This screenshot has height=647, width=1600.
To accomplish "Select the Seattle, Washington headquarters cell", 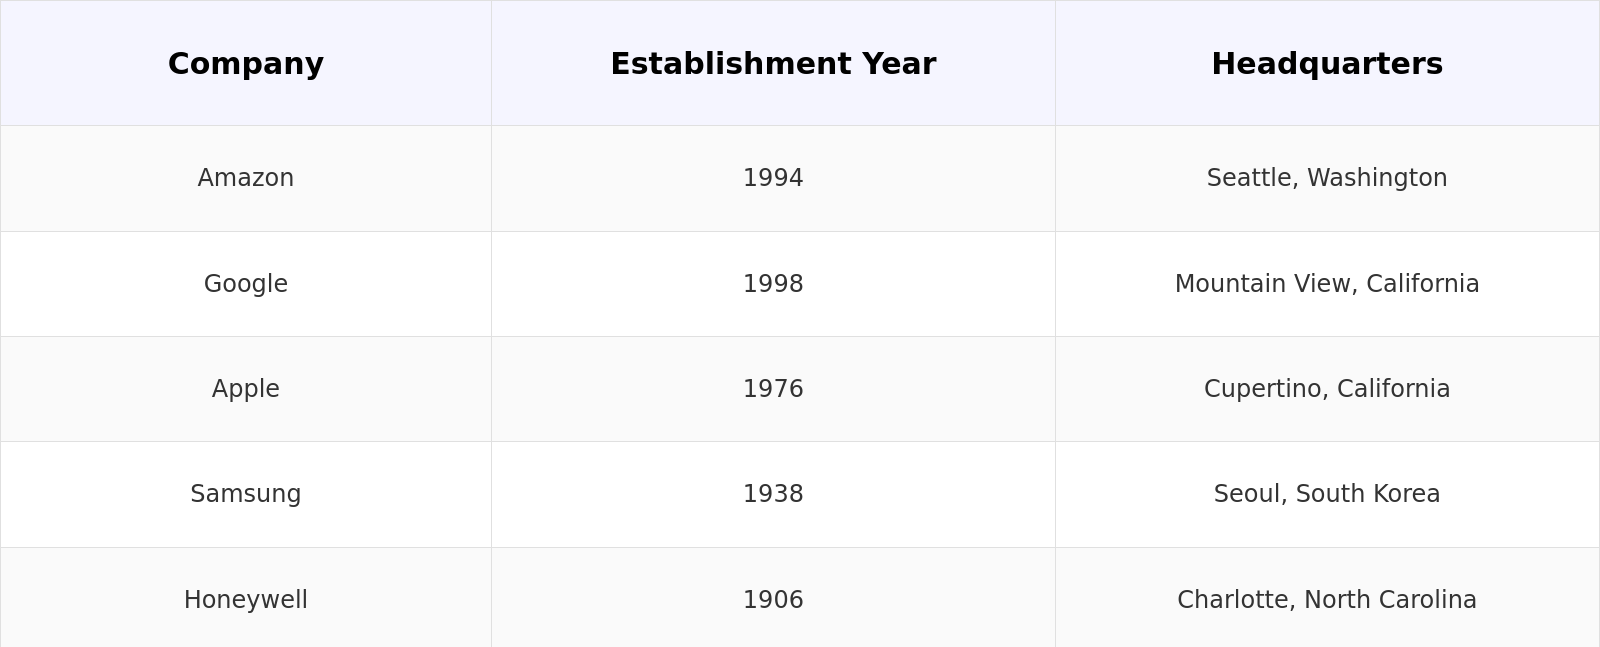I will [x=1327, y=178].
